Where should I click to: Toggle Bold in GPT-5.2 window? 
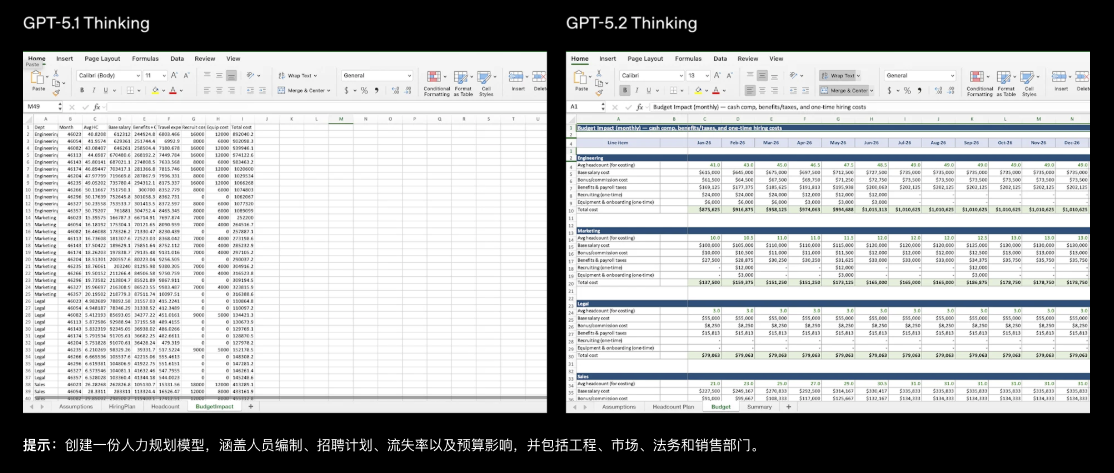click(x=624, y=90)
